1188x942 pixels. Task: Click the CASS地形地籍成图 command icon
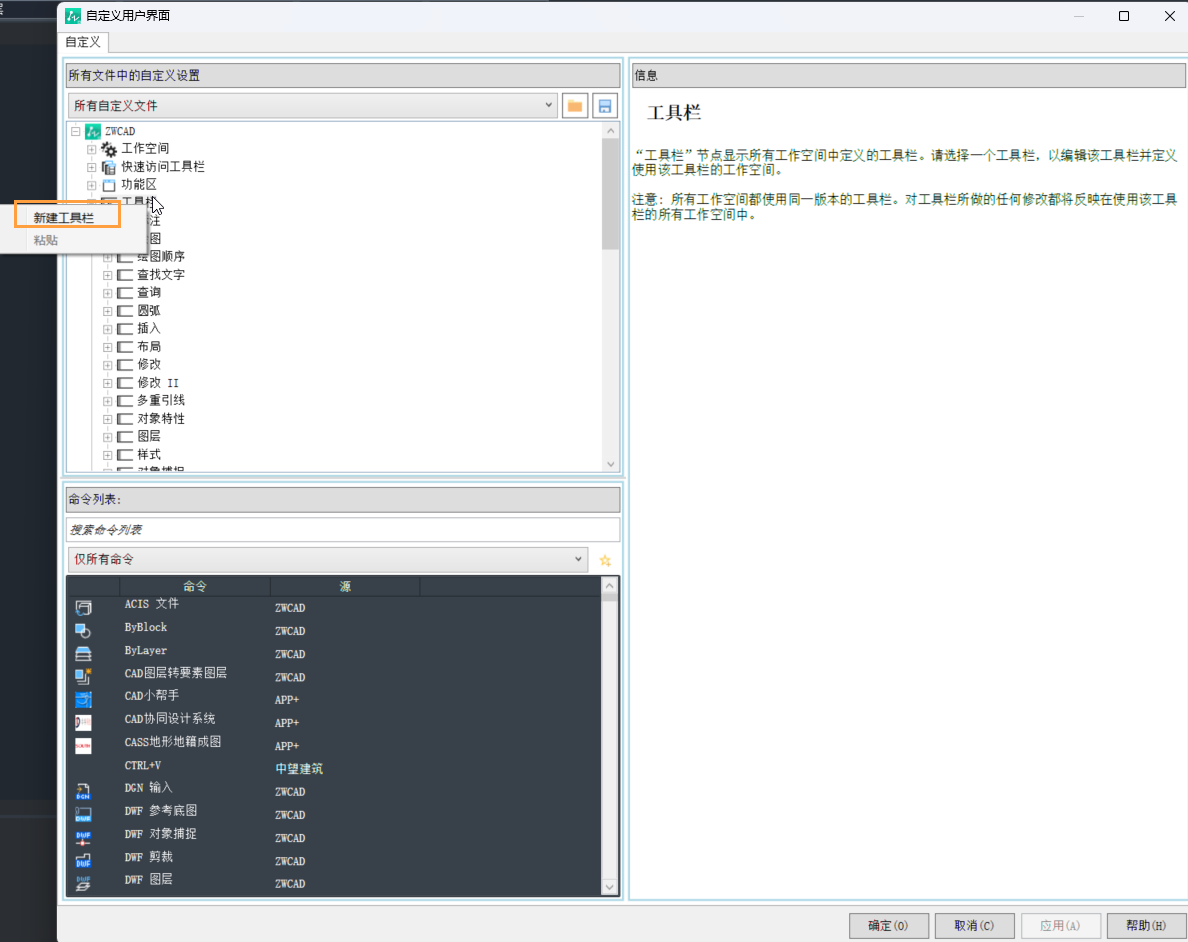pos(83,746)
